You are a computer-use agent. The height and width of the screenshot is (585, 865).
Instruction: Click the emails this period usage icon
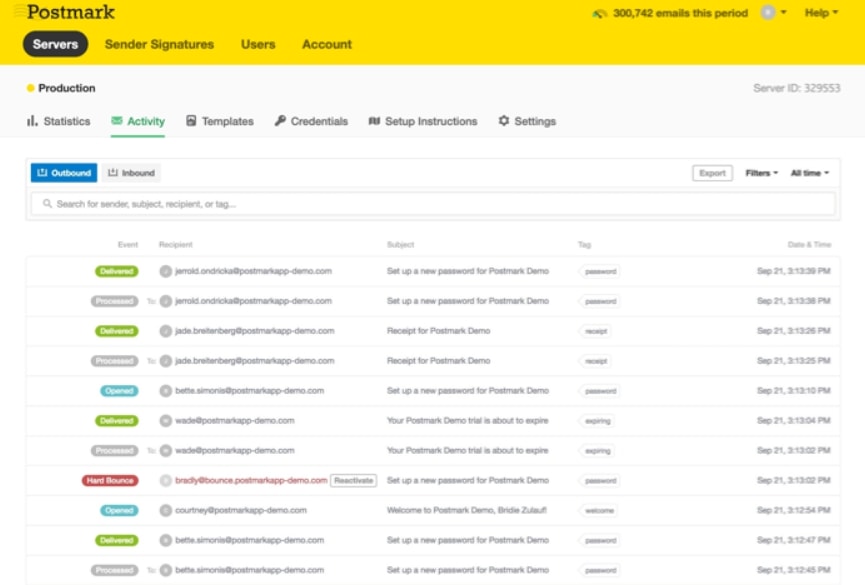coord(600,13)
